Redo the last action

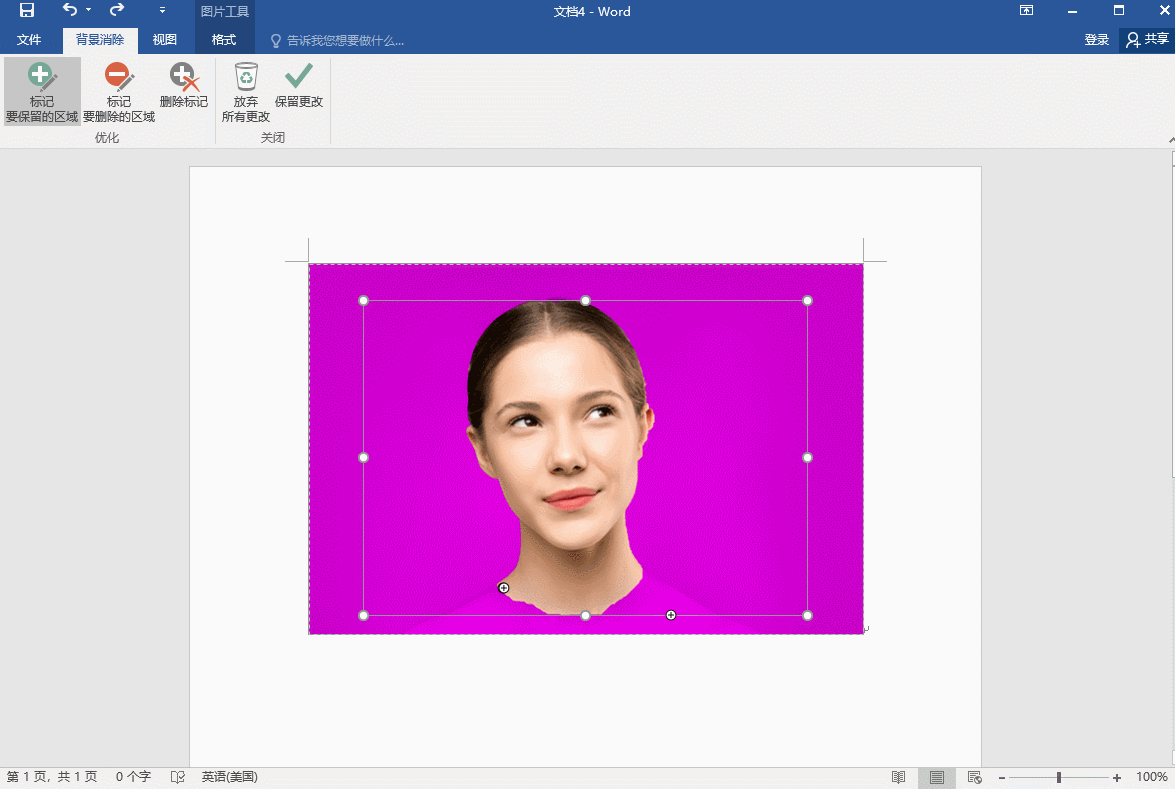coord(117,10)
